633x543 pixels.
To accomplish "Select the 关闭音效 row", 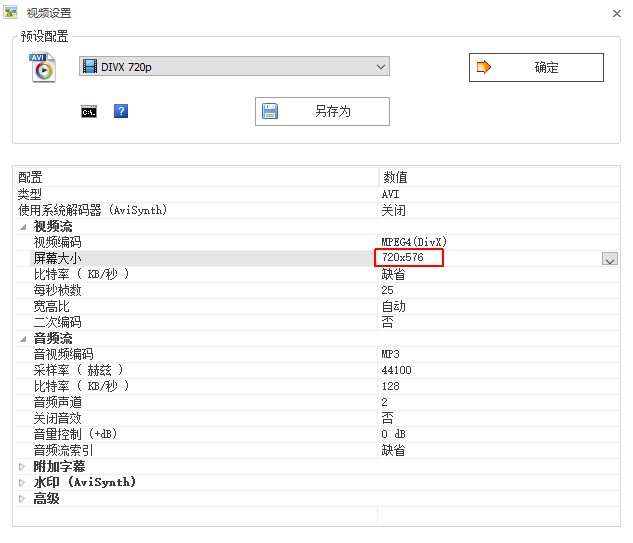I will tap(317, 418).
